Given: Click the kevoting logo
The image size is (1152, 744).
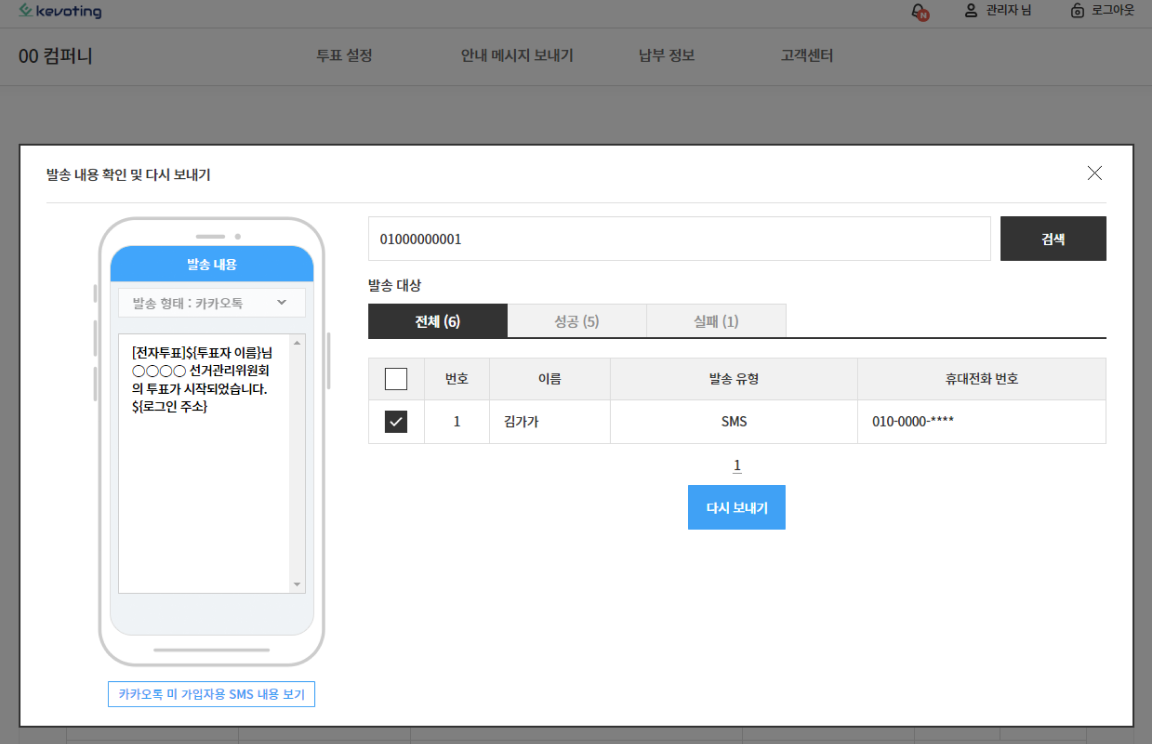Looking at the screenshot, I should coord(60,12).
